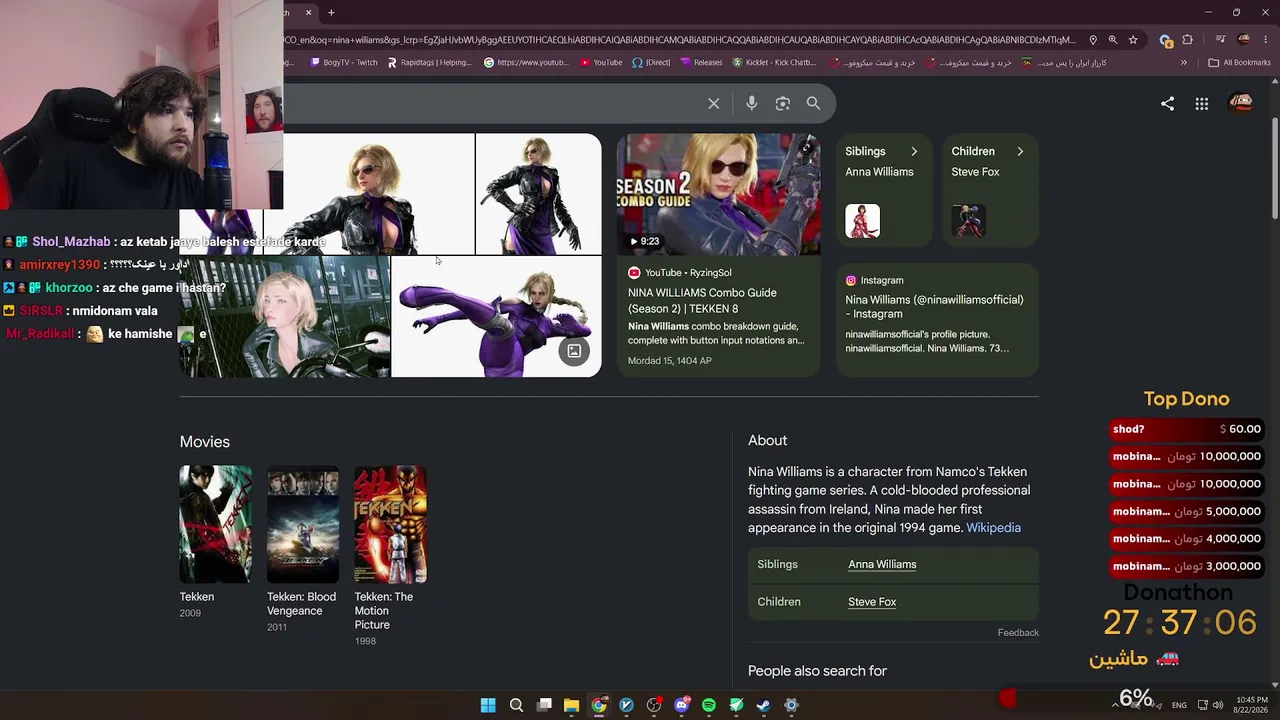Open the taskbar clock and date
The width and height of the screenshot is (1280, 720).
[1251, 705]
